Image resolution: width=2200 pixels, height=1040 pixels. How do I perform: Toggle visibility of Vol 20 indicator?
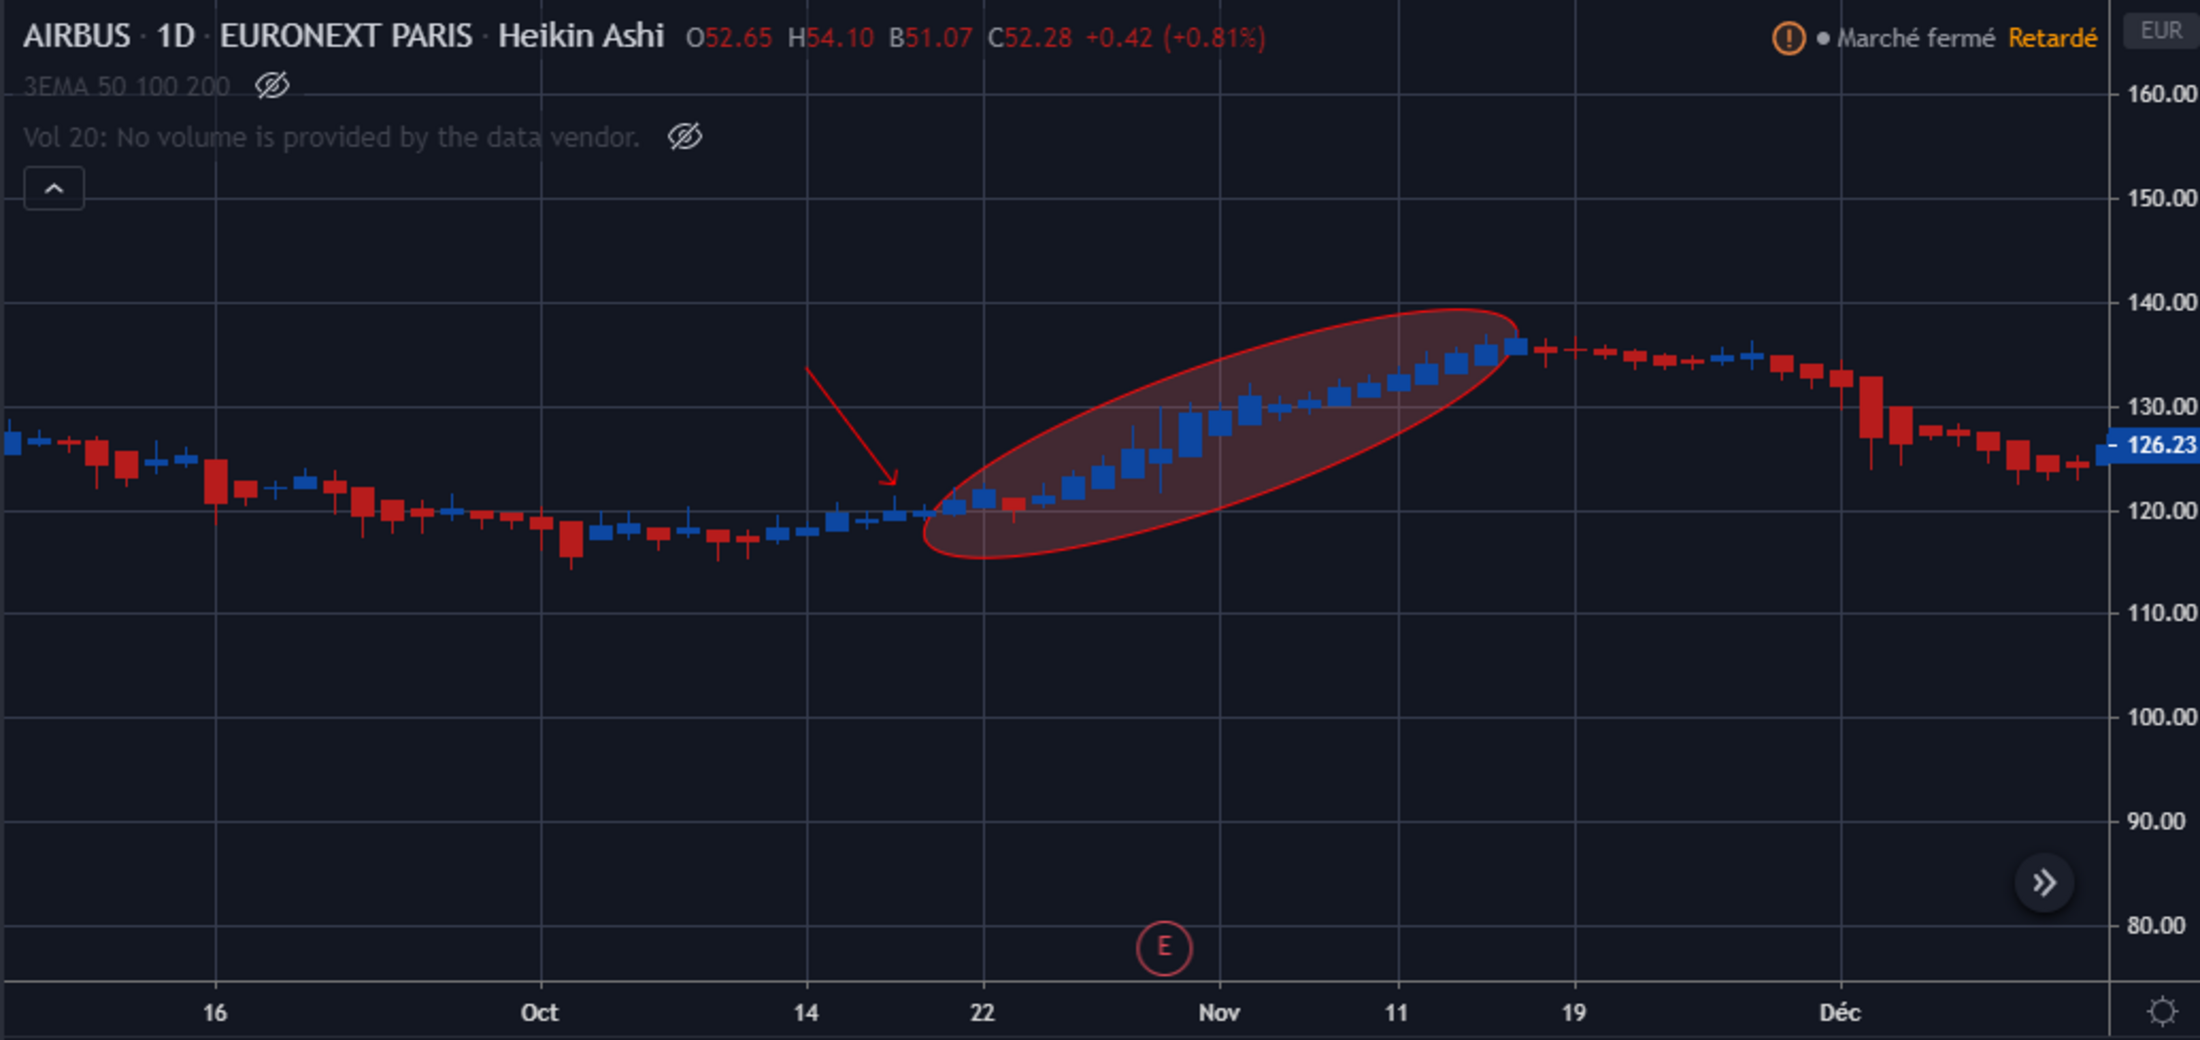point(685,136)
